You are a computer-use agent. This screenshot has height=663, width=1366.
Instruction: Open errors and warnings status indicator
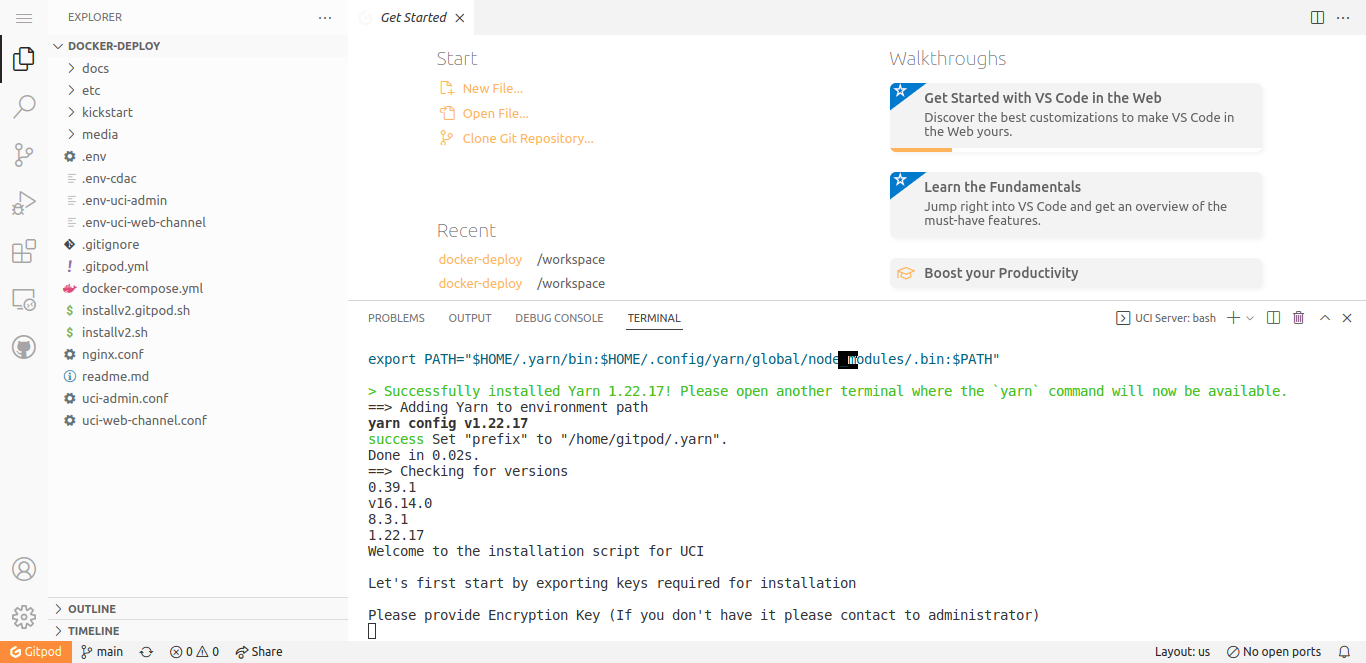(194, 652)
